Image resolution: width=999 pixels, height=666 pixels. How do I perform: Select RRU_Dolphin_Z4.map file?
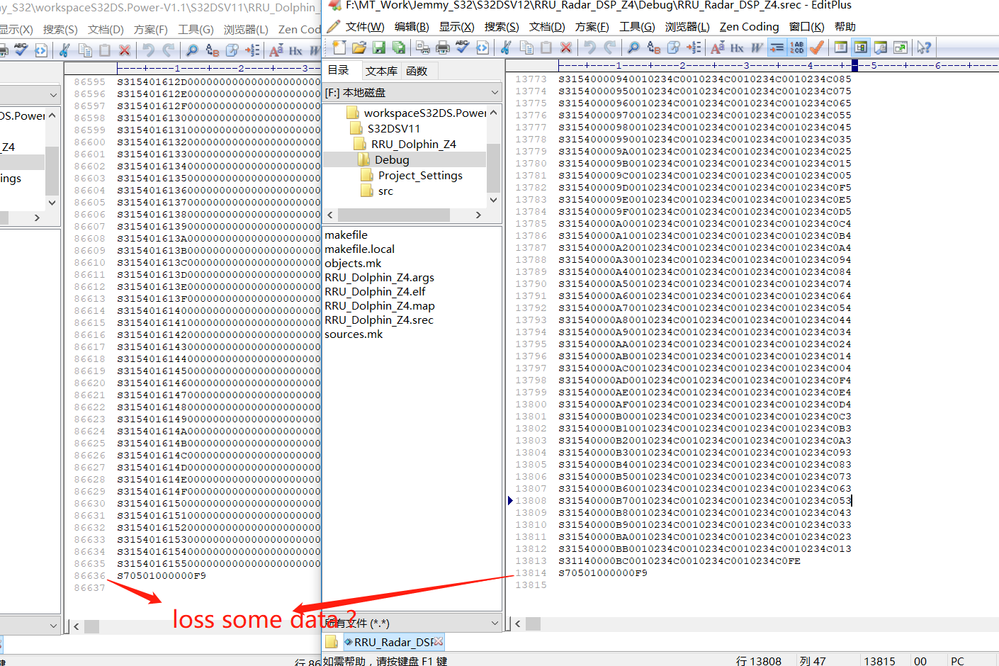380,306
